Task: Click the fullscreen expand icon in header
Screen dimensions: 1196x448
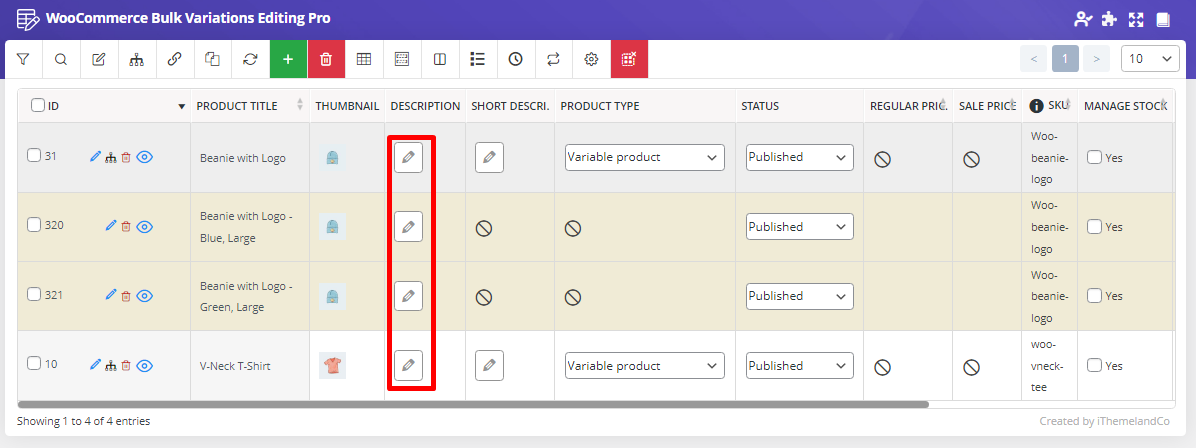Action: tap(1136, 19)
